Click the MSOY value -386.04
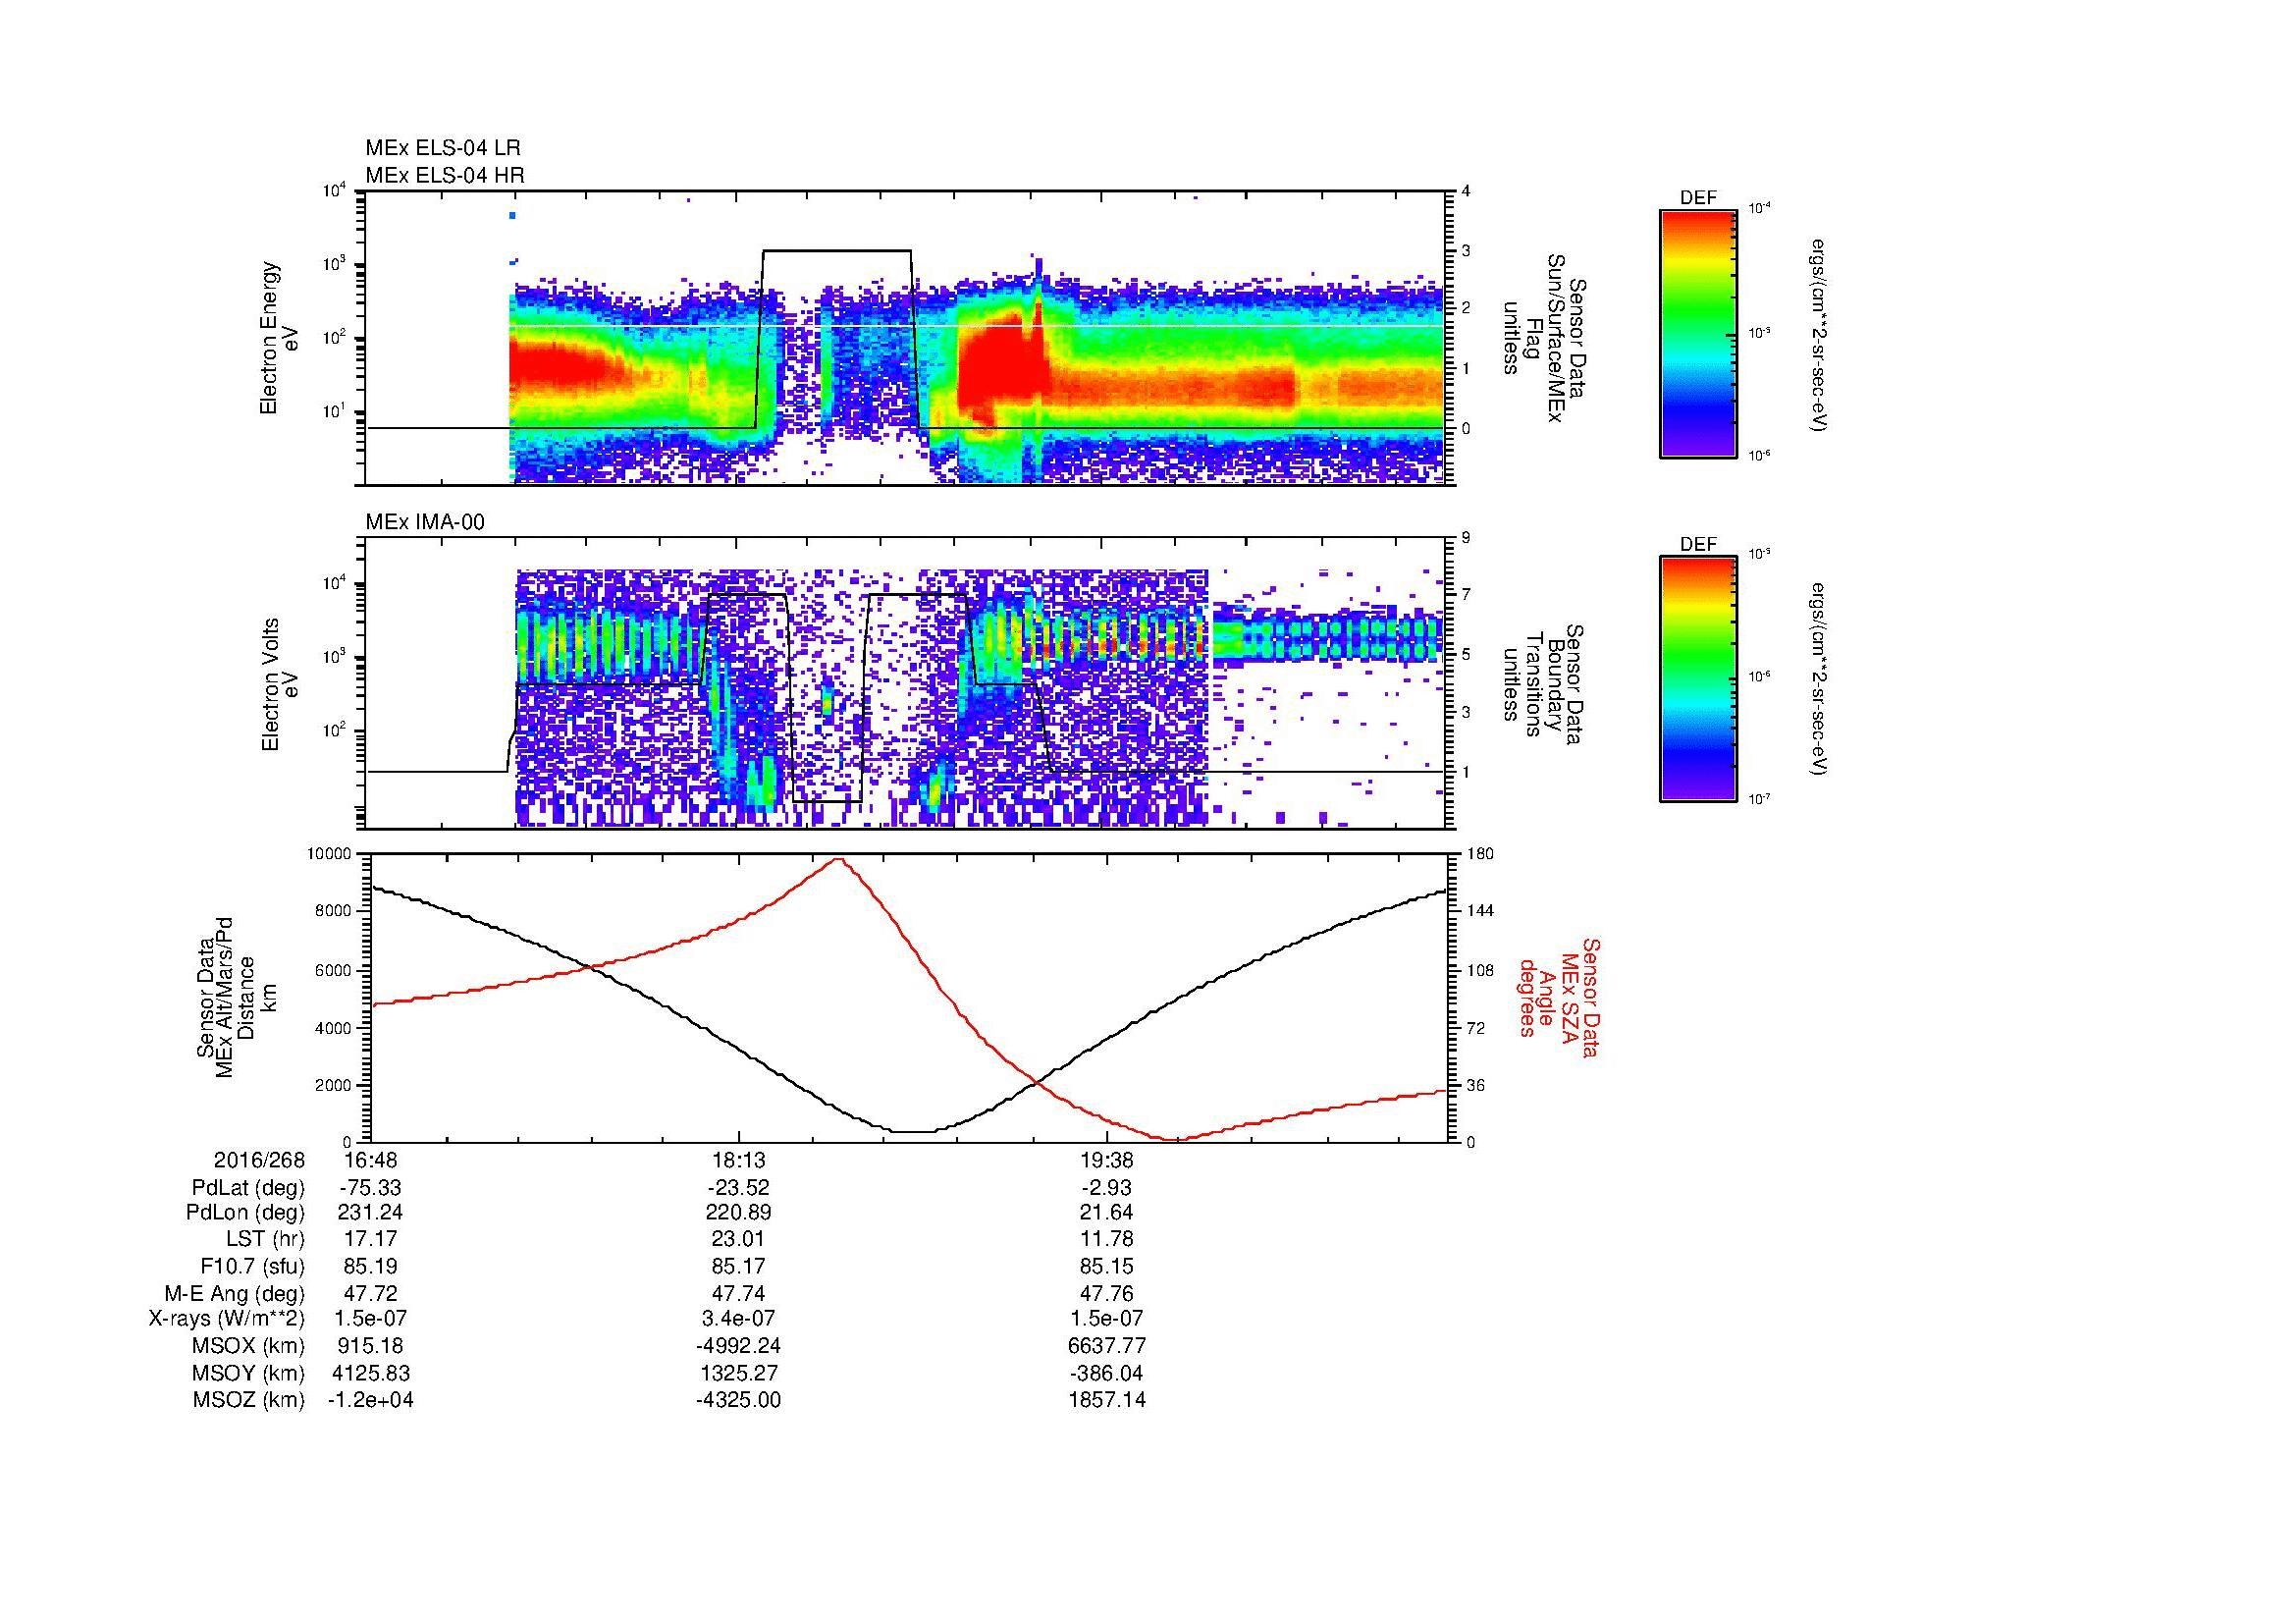 (1107, 1373)
